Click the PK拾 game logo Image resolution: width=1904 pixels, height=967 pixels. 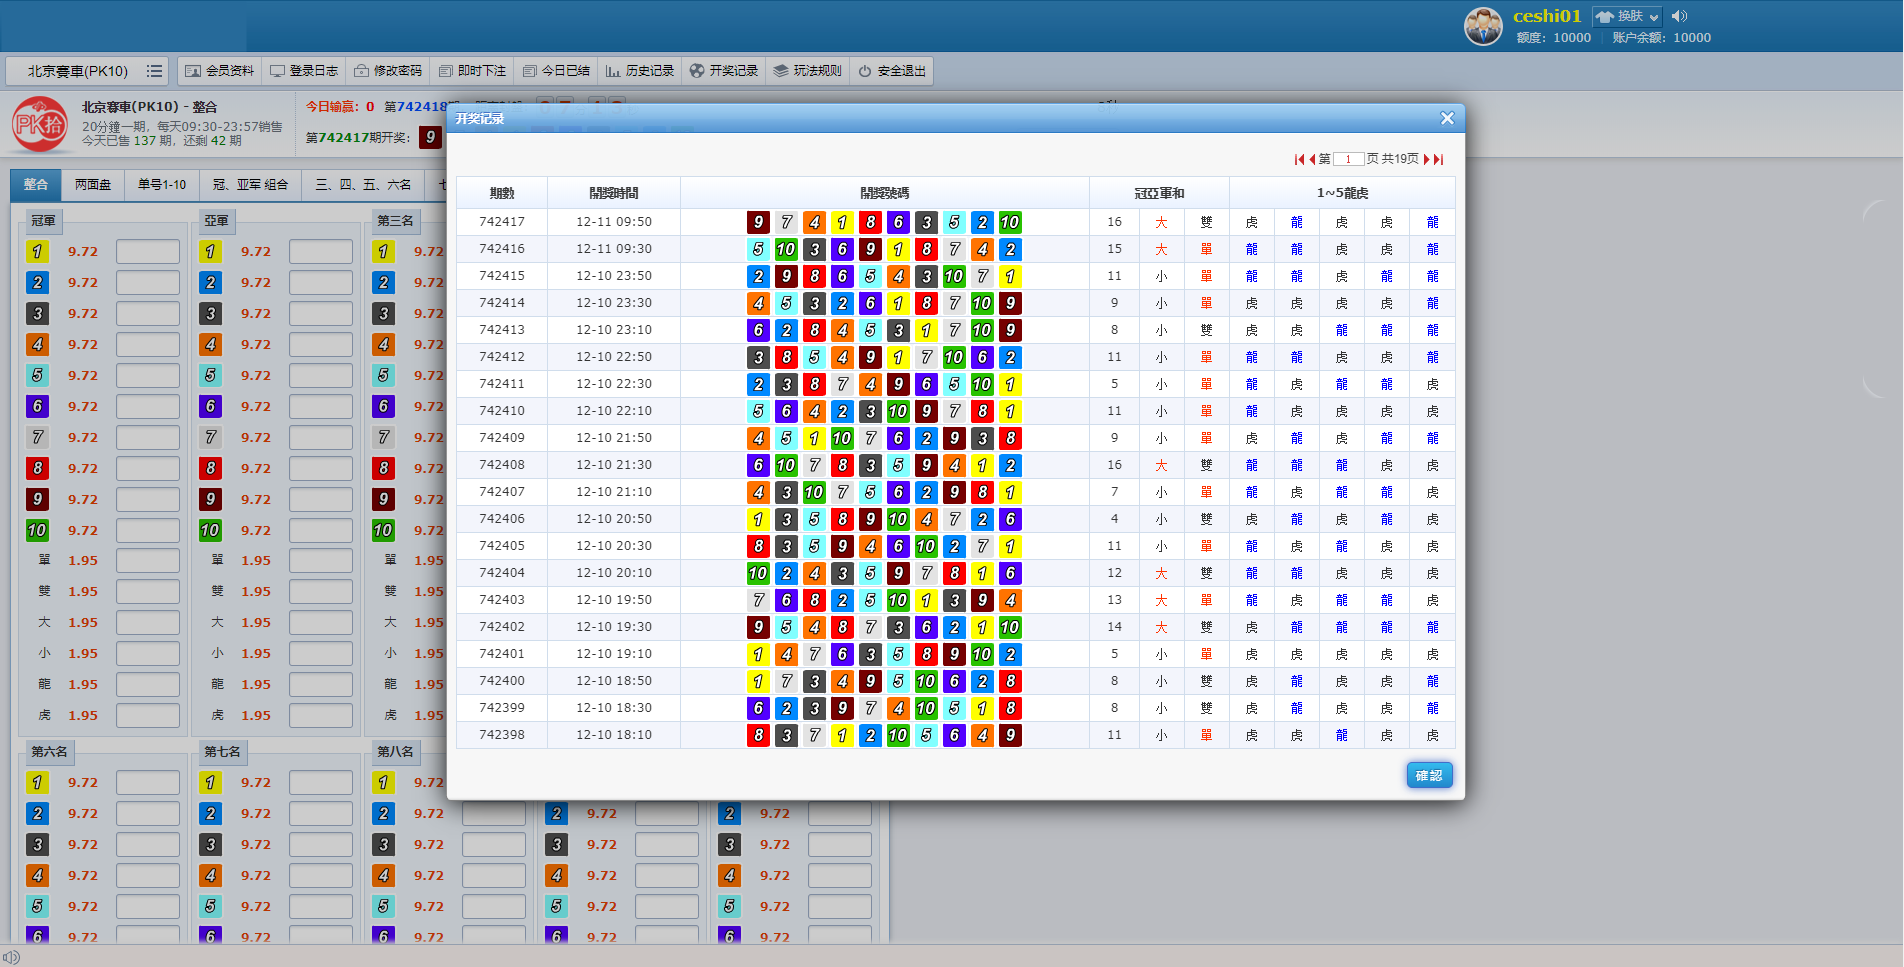(39, 124)
